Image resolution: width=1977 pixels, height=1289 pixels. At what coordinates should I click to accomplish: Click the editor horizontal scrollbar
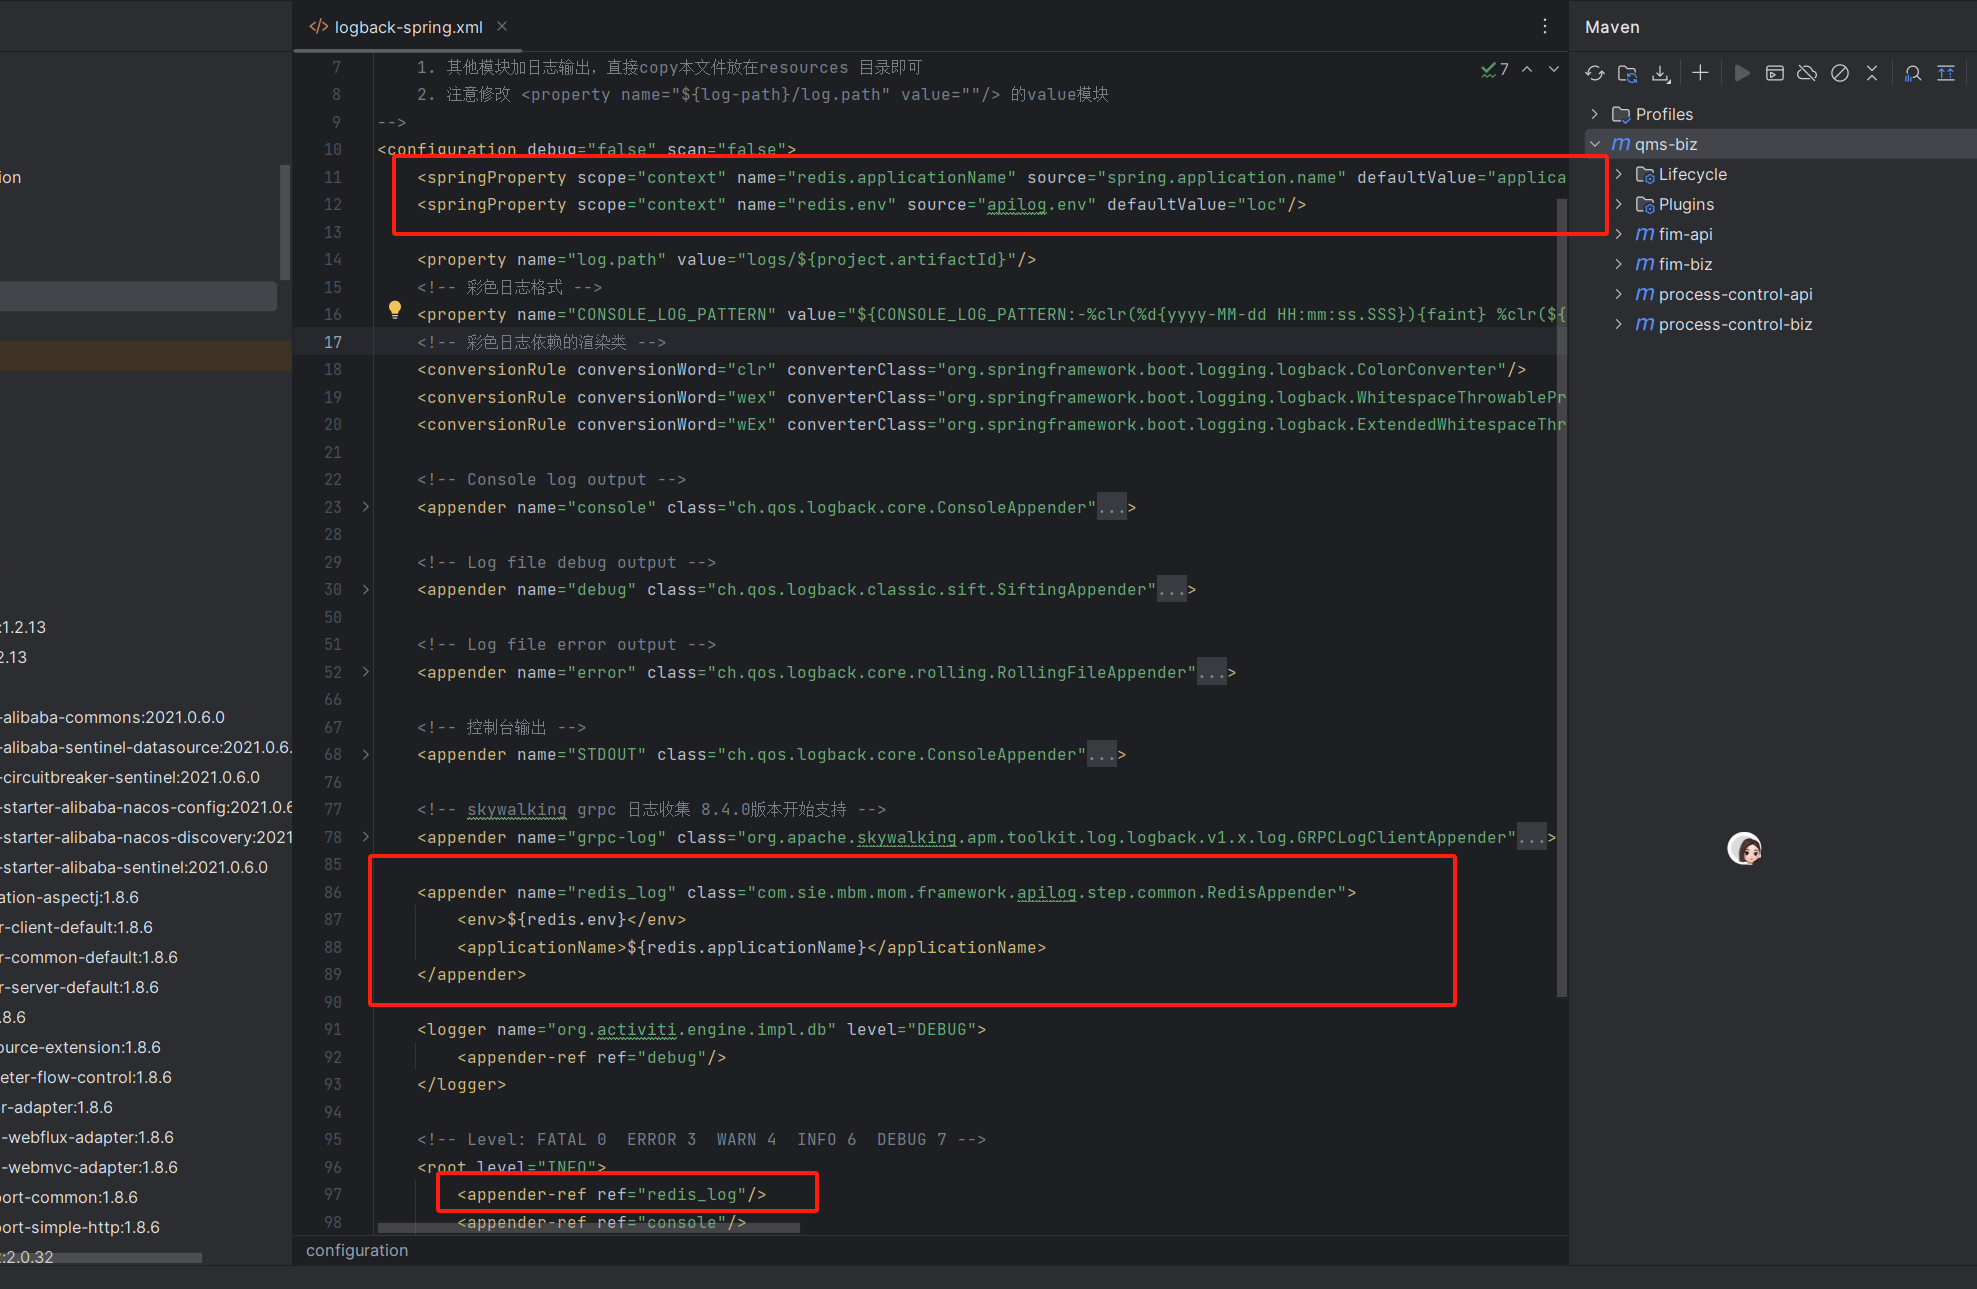588,1228
